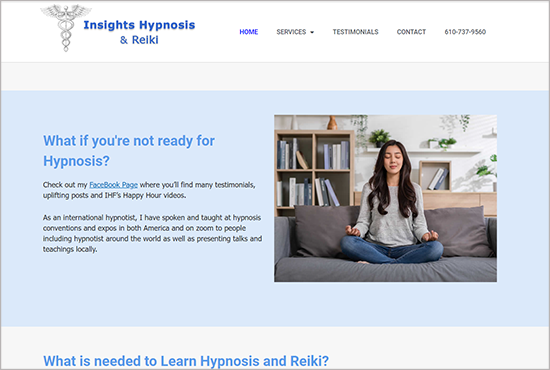Click the text 'uplifting posts and IHF's Happy Hour videos'

(114, 195)
